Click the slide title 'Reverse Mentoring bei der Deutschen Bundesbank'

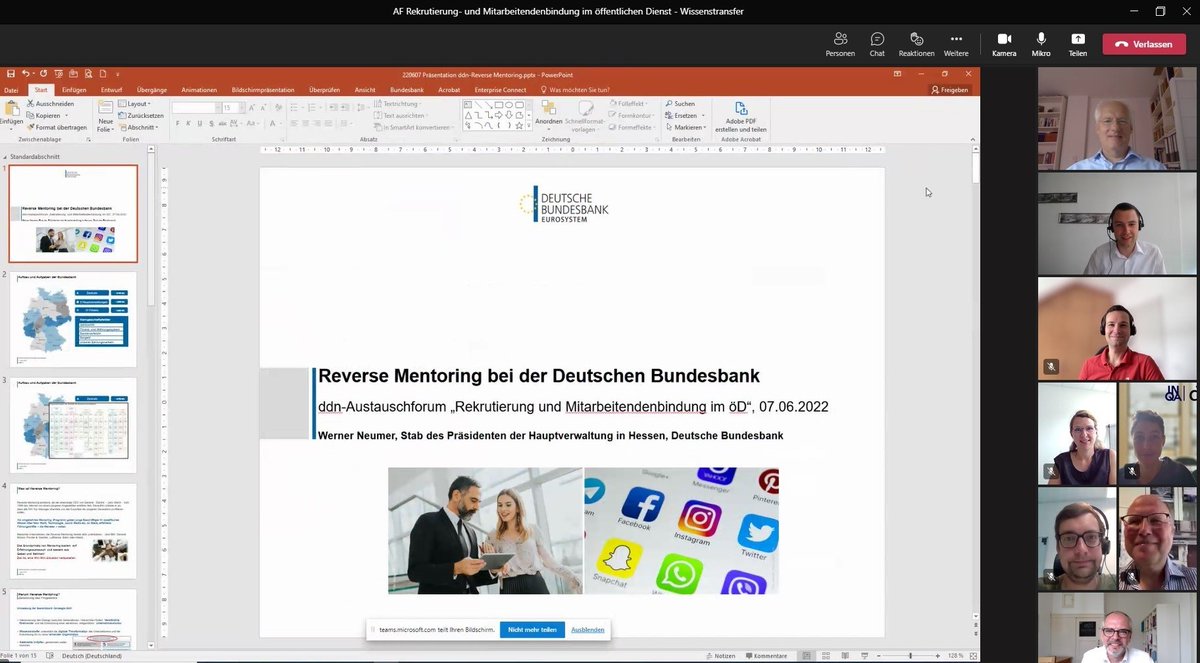click(x=539, y=376)
